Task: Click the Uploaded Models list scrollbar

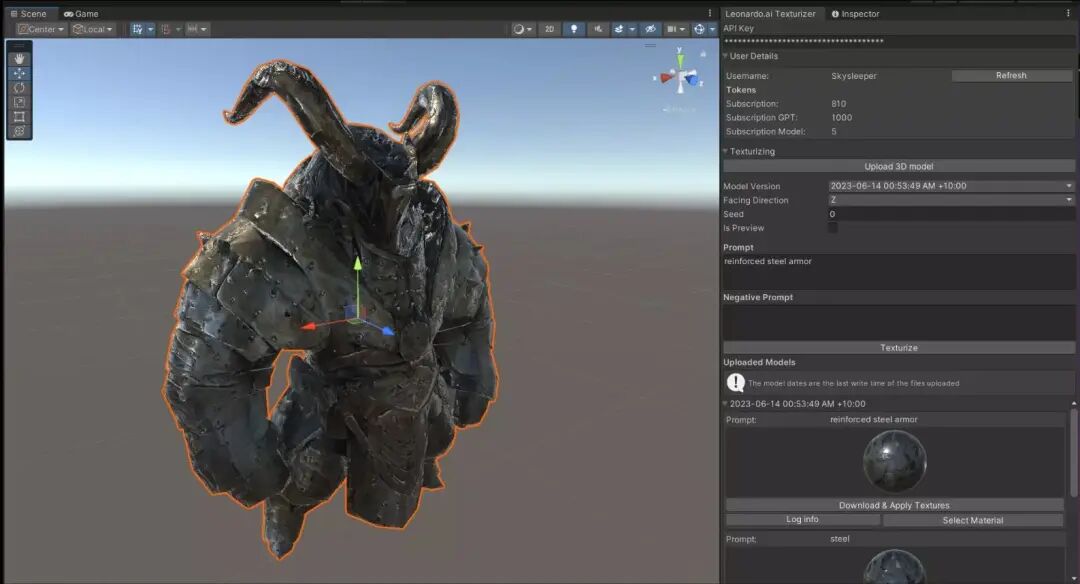Action: 1074,452
